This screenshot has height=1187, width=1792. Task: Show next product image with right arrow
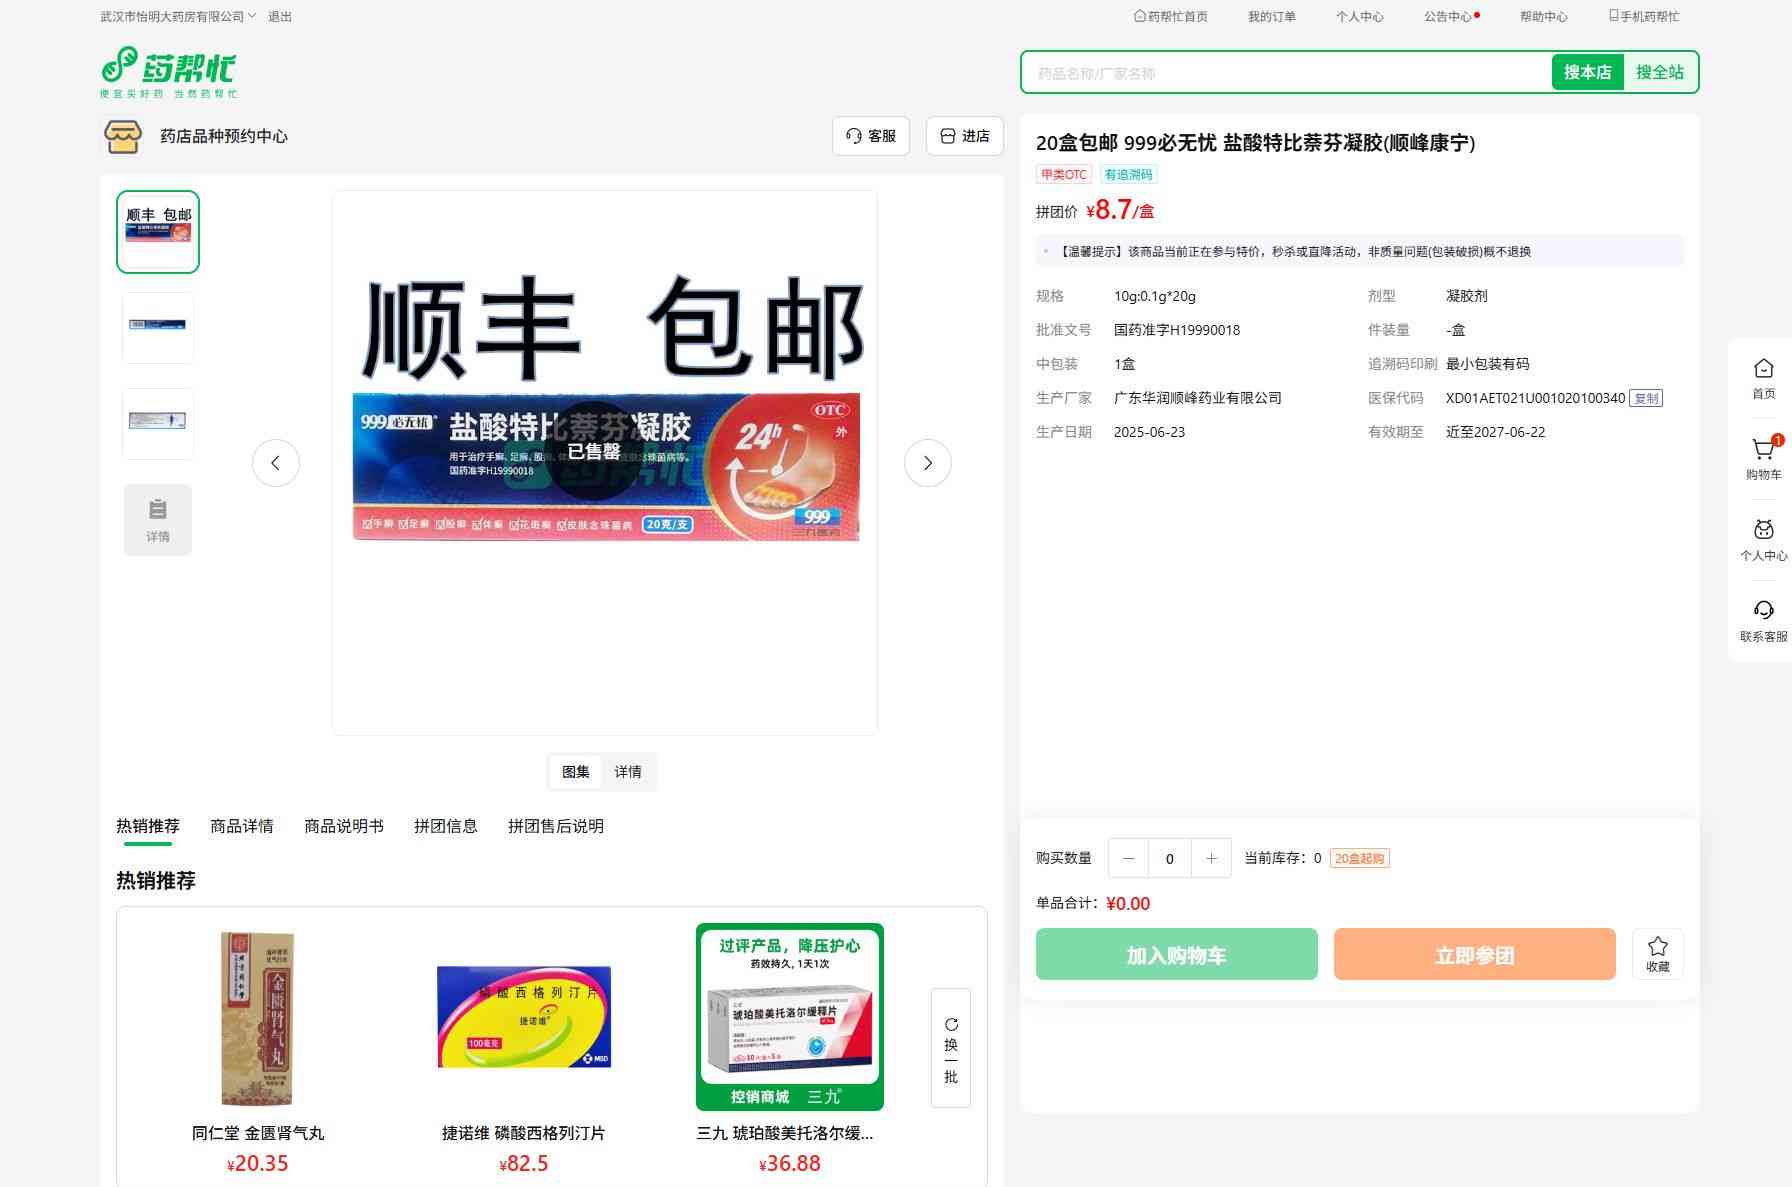[x=927, y=463]
